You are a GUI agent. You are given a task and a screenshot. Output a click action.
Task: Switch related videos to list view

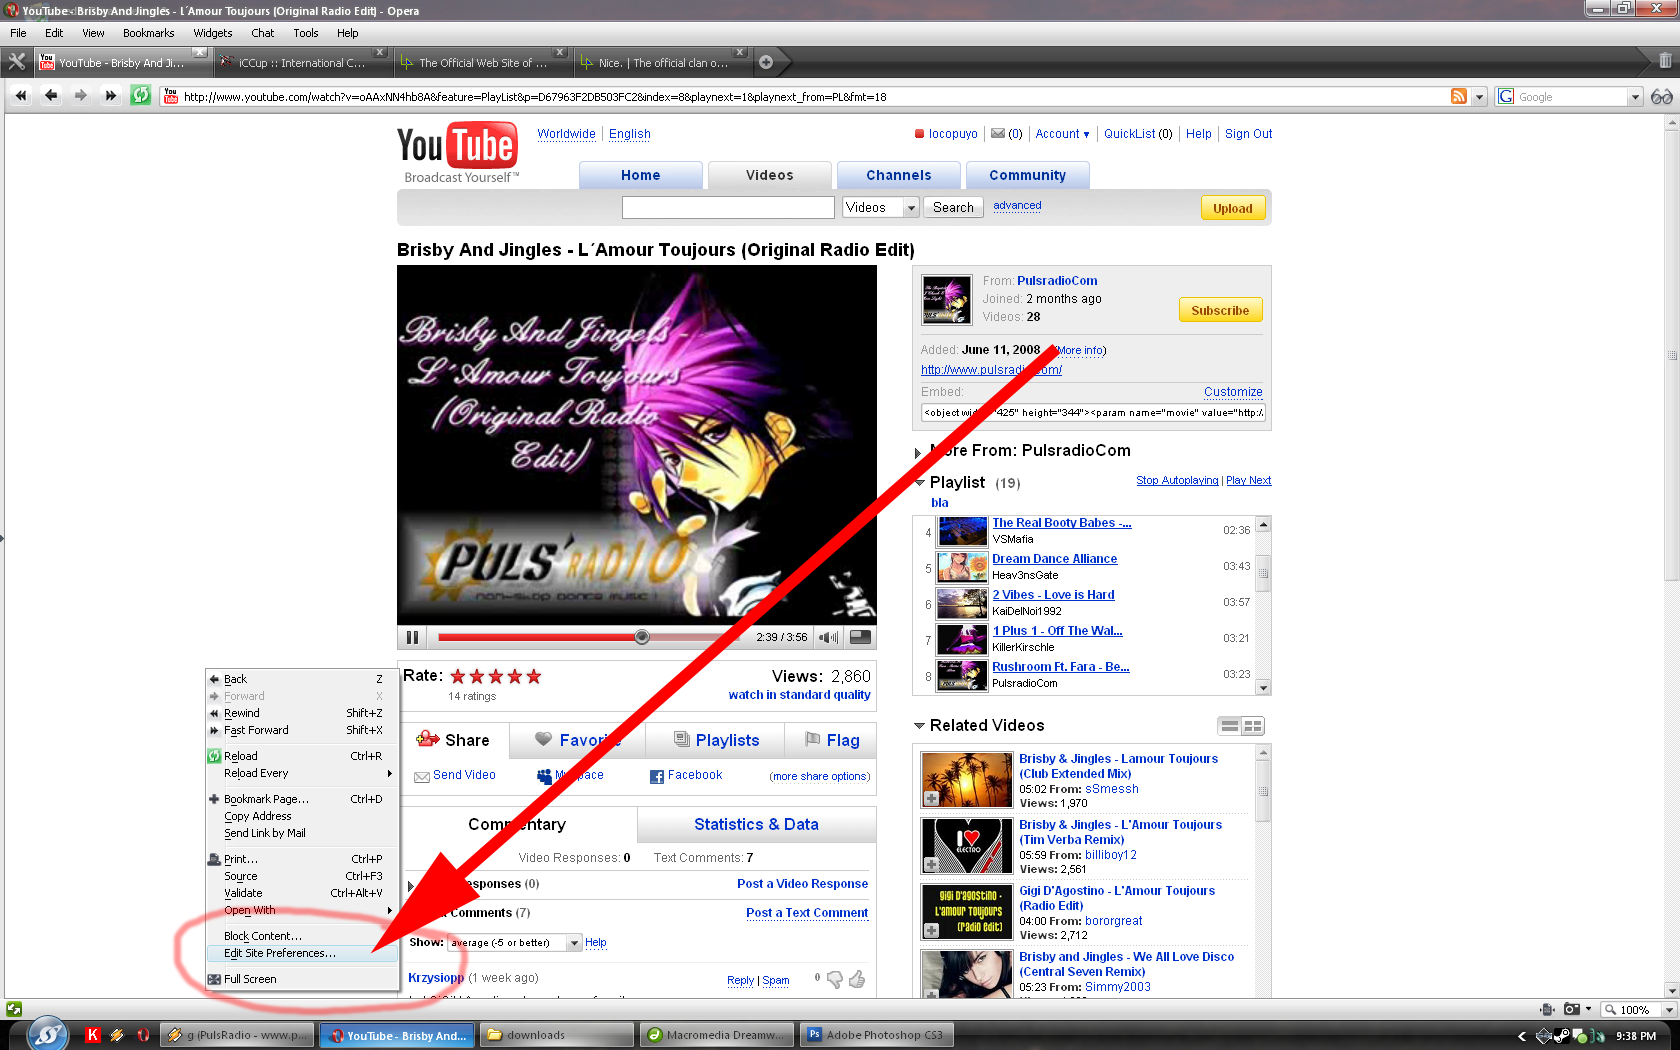tap(1229, 726)
